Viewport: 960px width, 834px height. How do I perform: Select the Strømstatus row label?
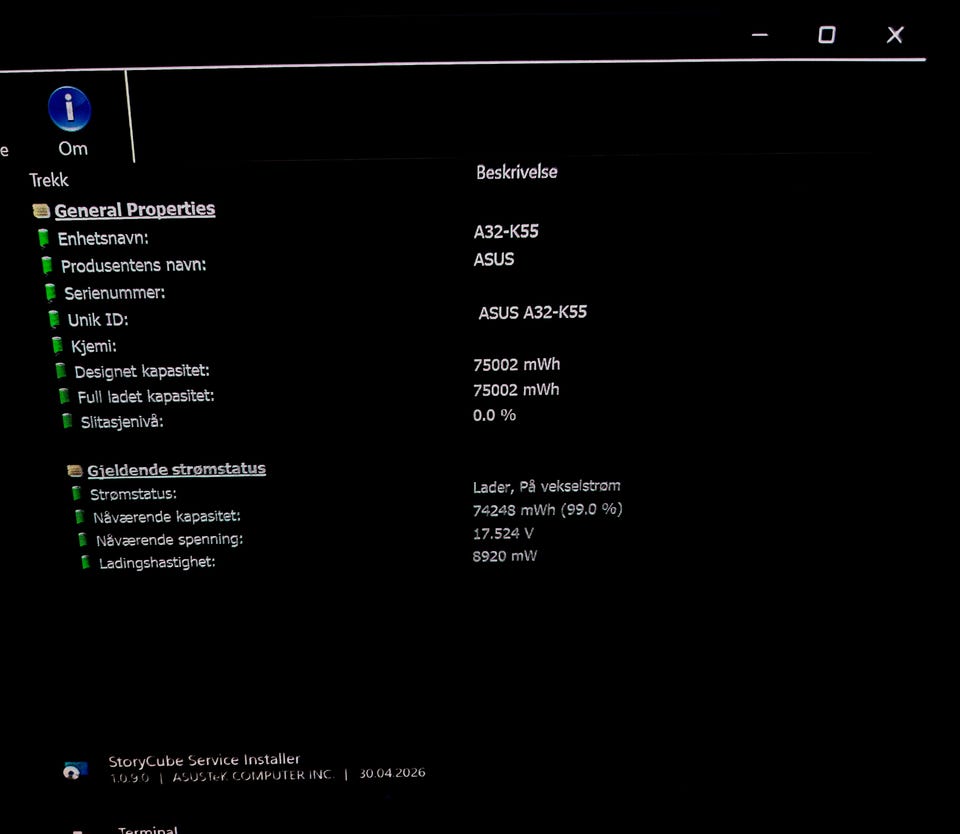tap(133, 494)
